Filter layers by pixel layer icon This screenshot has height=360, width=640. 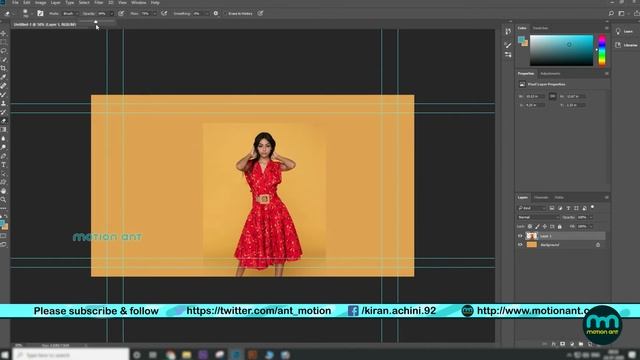tap(552, 208)
